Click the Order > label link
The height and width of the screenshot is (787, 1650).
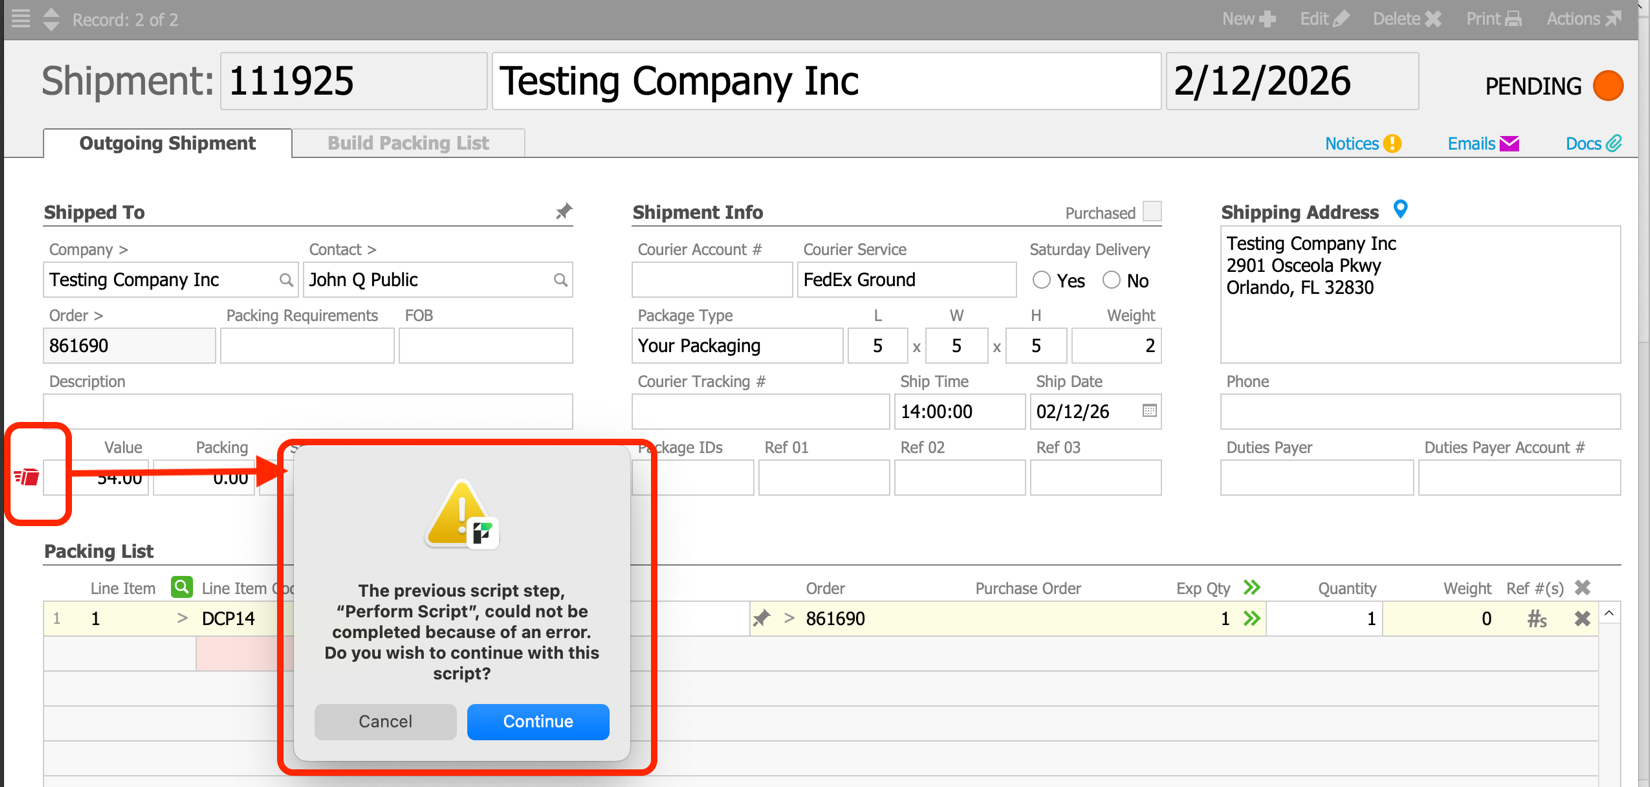click(x=76, y=315)
